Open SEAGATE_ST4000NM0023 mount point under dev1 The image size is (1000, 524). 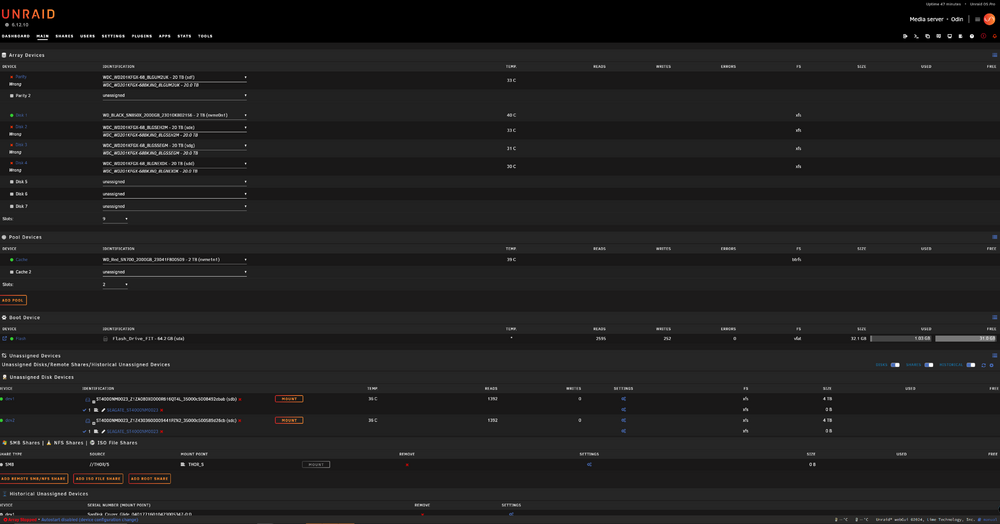tap(133, 410)
